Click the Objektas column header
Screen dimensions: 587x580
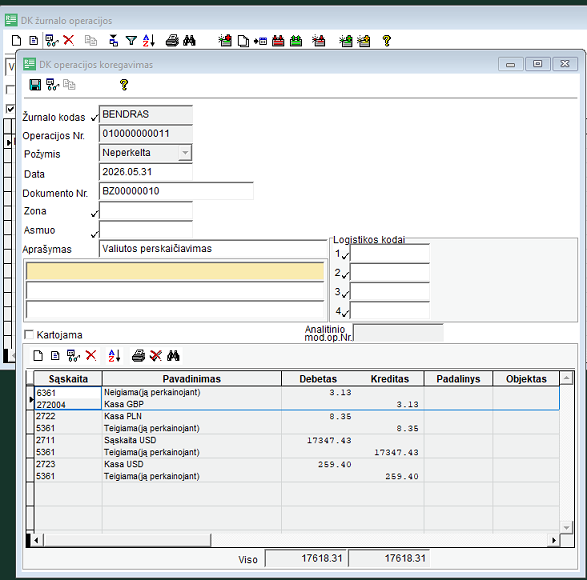click(x=526, y=379)
